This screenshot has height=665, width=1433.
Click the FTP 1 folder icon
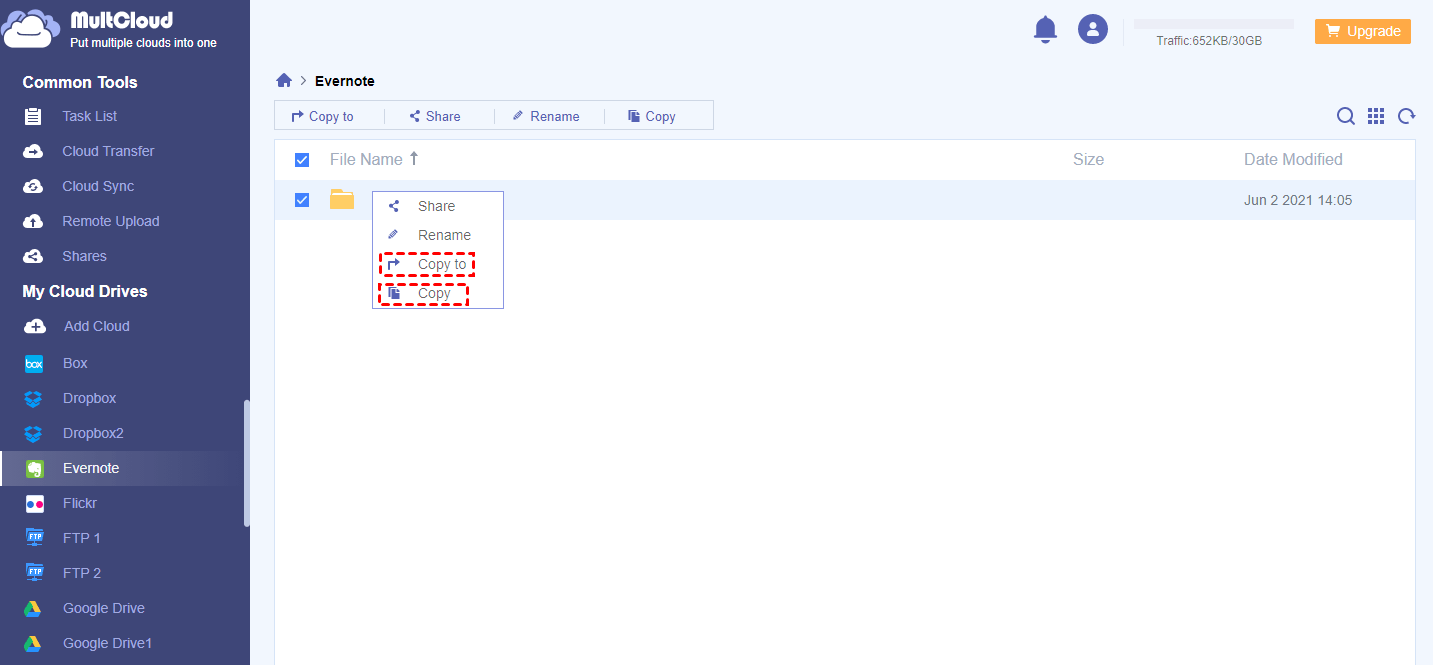pyautogui.click(x=34, y=538)
